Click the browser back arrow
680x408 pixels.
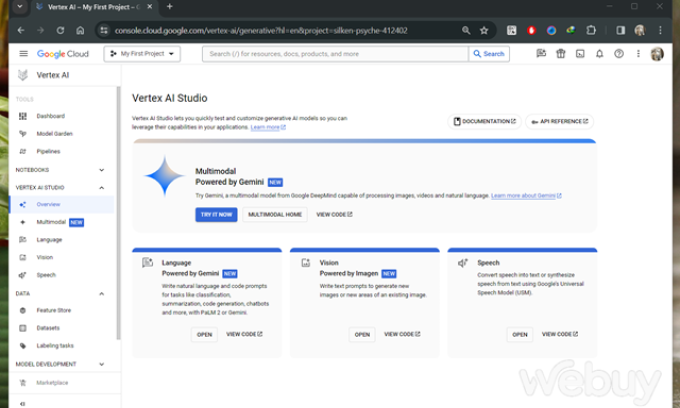click(x=21, y=30)
